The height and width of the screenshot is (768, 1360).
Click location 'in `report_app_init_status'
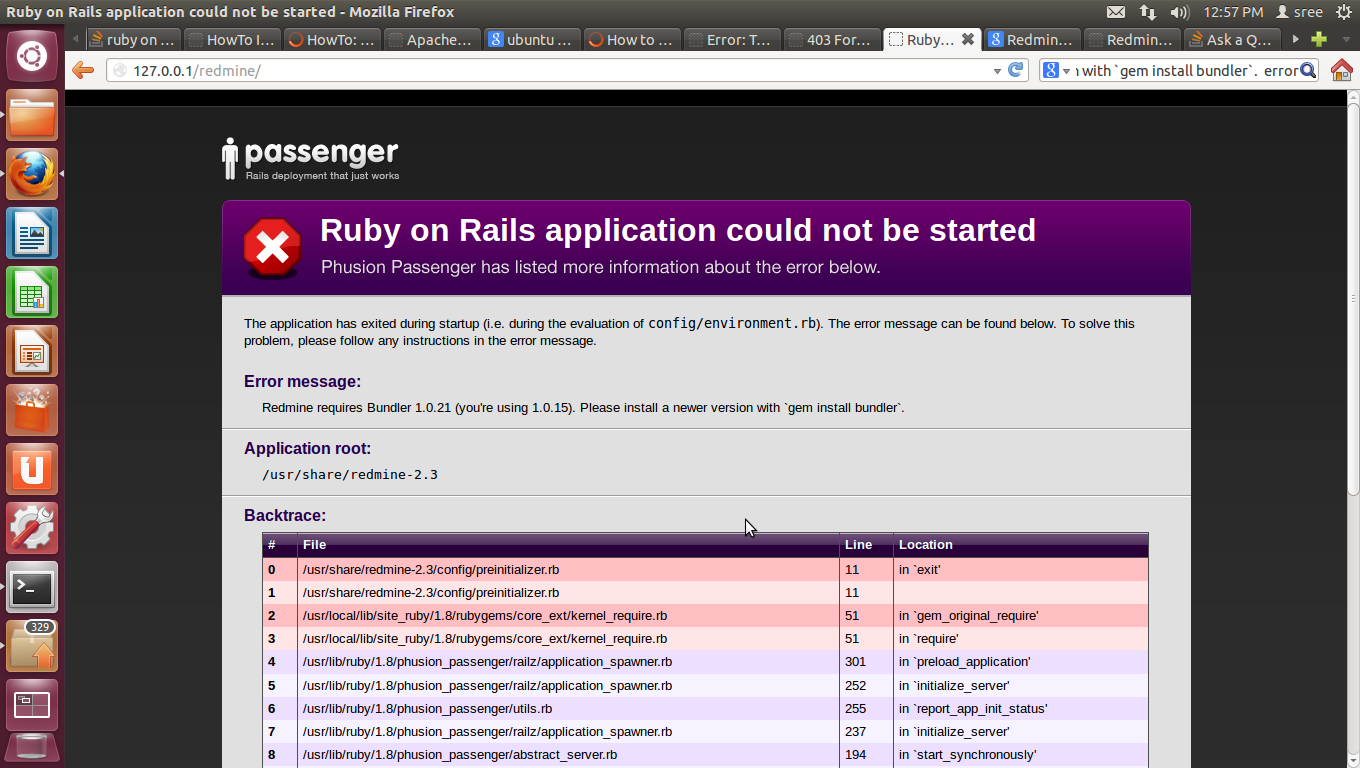click(x=973, y=709)
